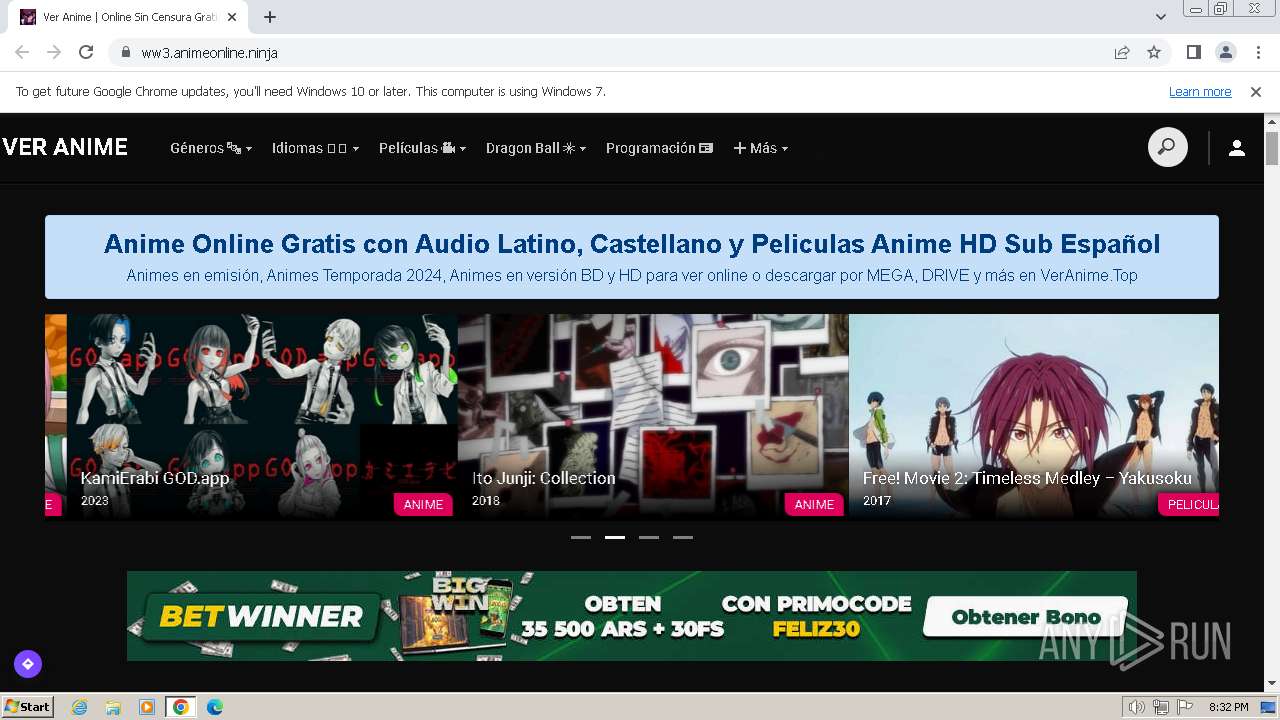
Task: Expand the Idiomas dropdown menu
Action: click(x=315, y=148)
